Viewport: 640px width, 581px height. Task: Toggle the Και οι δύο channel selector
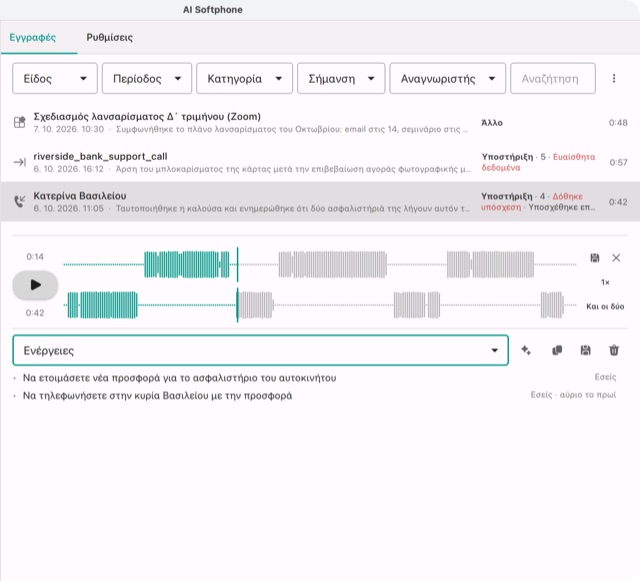coord(605,306)
